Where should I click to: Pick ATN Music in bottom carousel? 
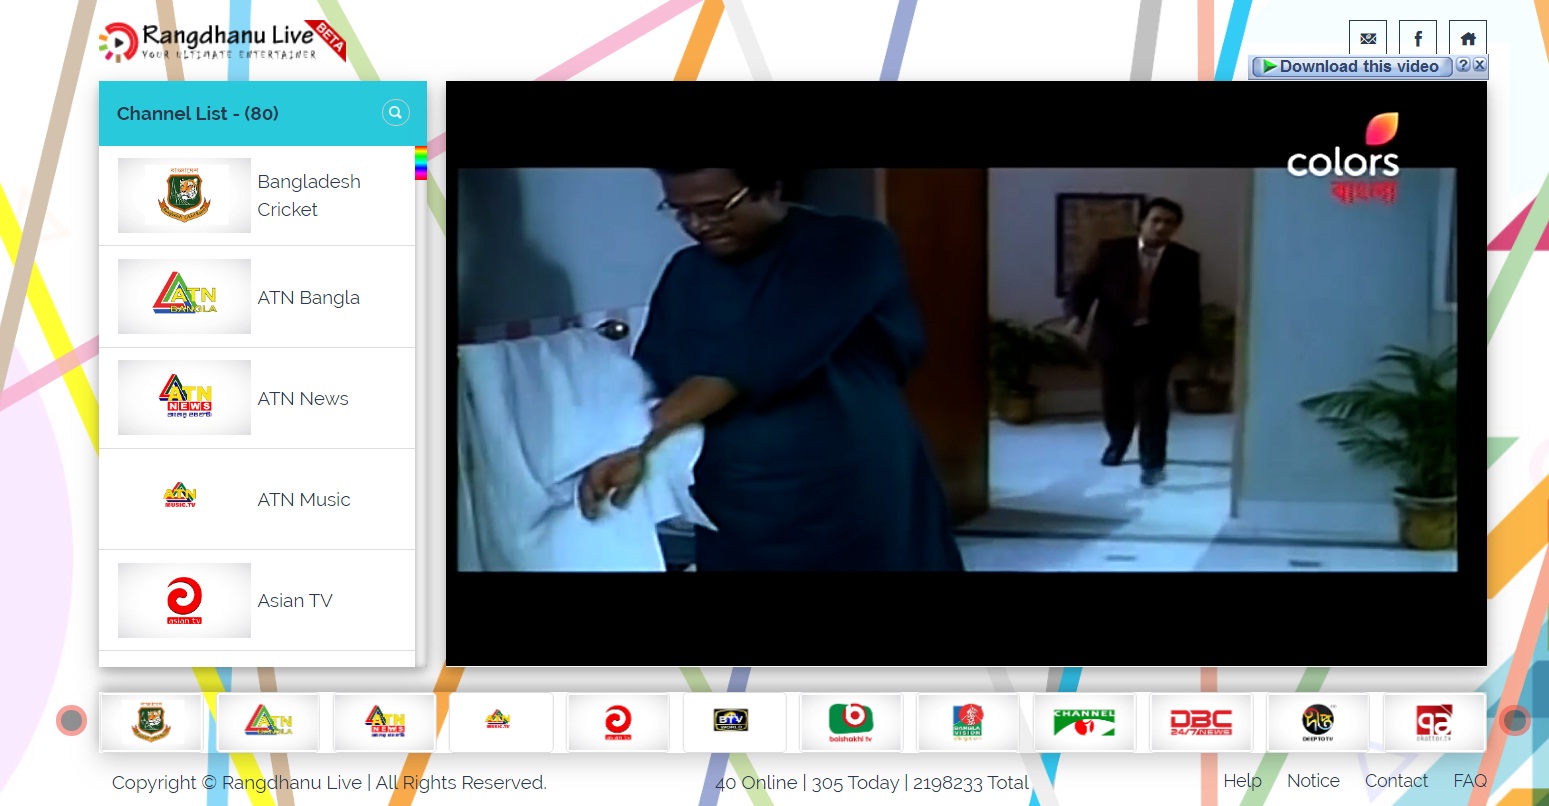tap(501, 722)
